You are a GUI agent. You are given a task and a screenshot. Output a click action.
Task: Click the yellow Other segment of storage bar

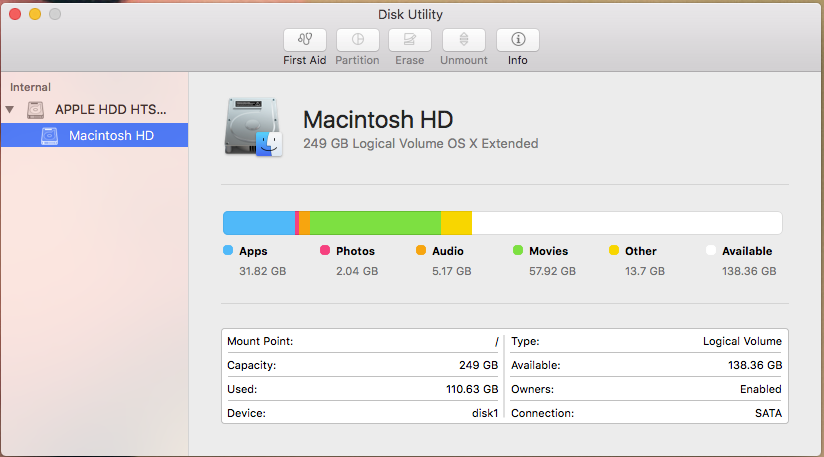(x=456, y=223)
